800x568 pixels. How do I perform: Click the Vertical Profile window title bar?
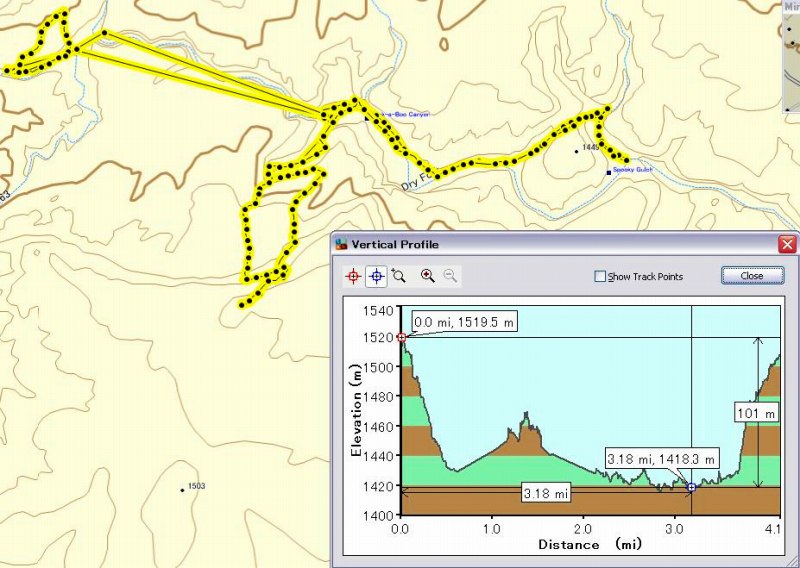pos(550,244)
